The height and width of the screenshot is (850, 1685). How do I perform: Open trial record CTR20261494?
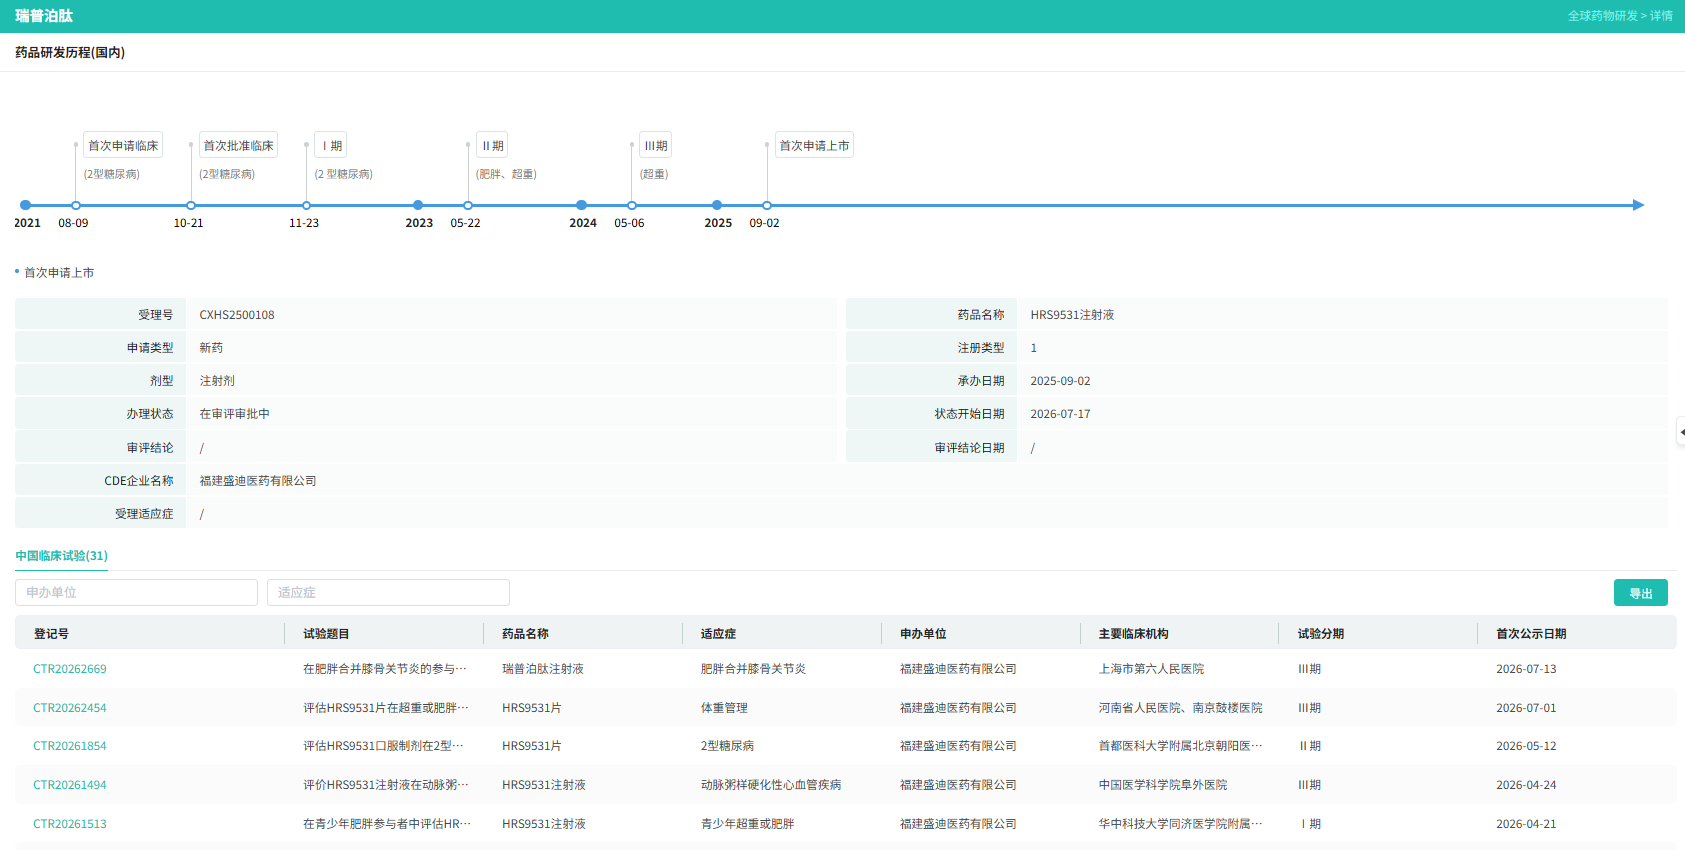(x=70, y=785)
